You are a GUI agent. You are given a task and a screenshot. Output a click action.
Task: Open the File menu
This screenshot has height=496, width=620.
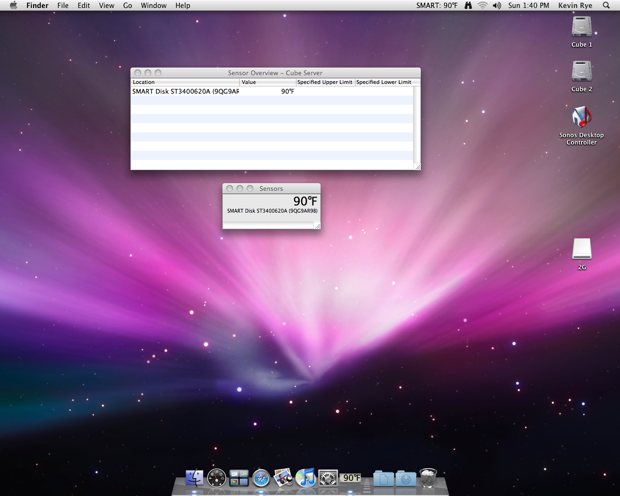click(62, 5)
